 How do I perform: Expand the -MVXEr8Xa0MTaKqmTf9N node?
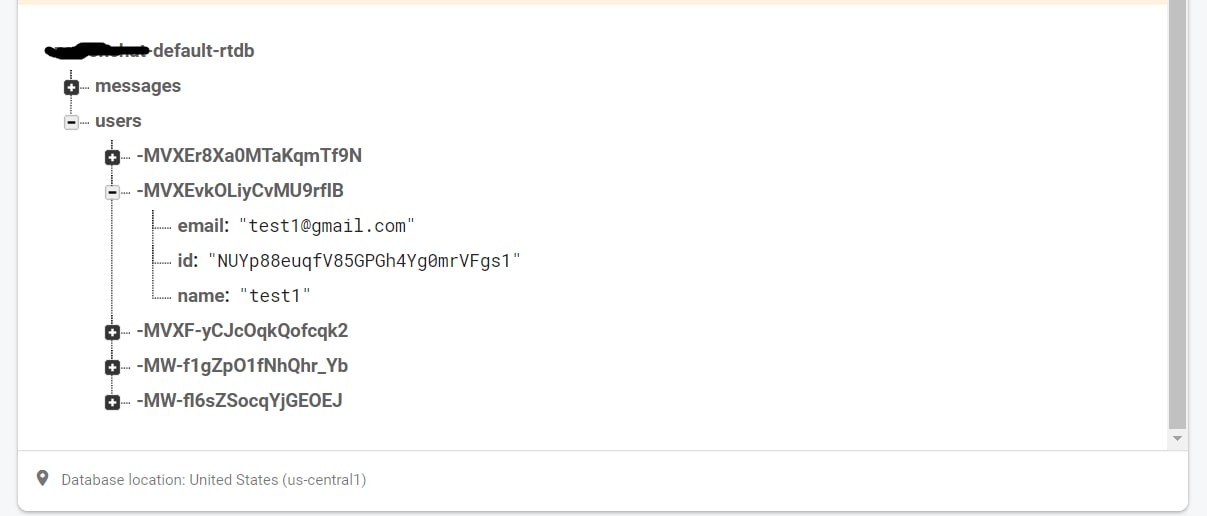pyautogui.click(x=112, y=157)
